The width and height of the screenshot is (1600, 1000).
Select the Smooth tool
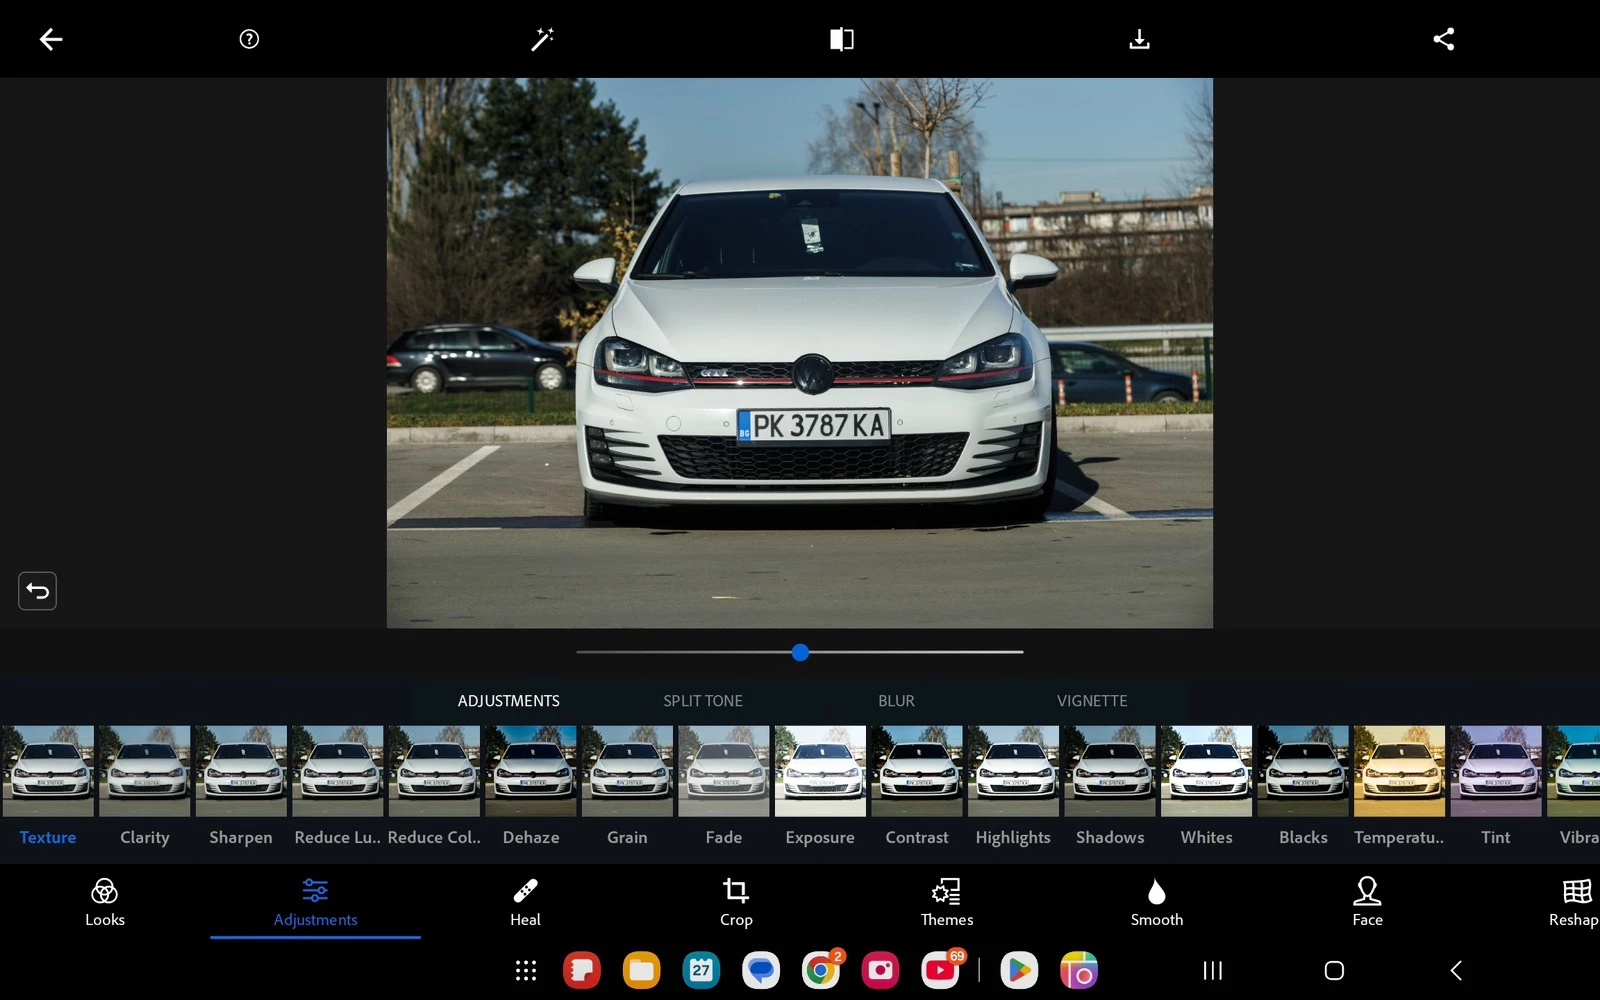(x=1157, y=902)
